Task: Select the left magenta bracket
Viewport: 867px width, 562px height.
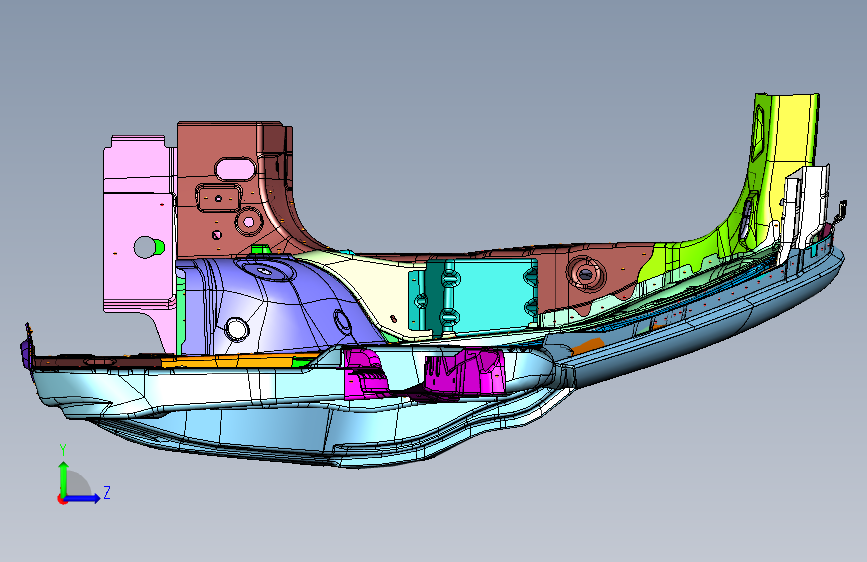Action: coord(364,372)
